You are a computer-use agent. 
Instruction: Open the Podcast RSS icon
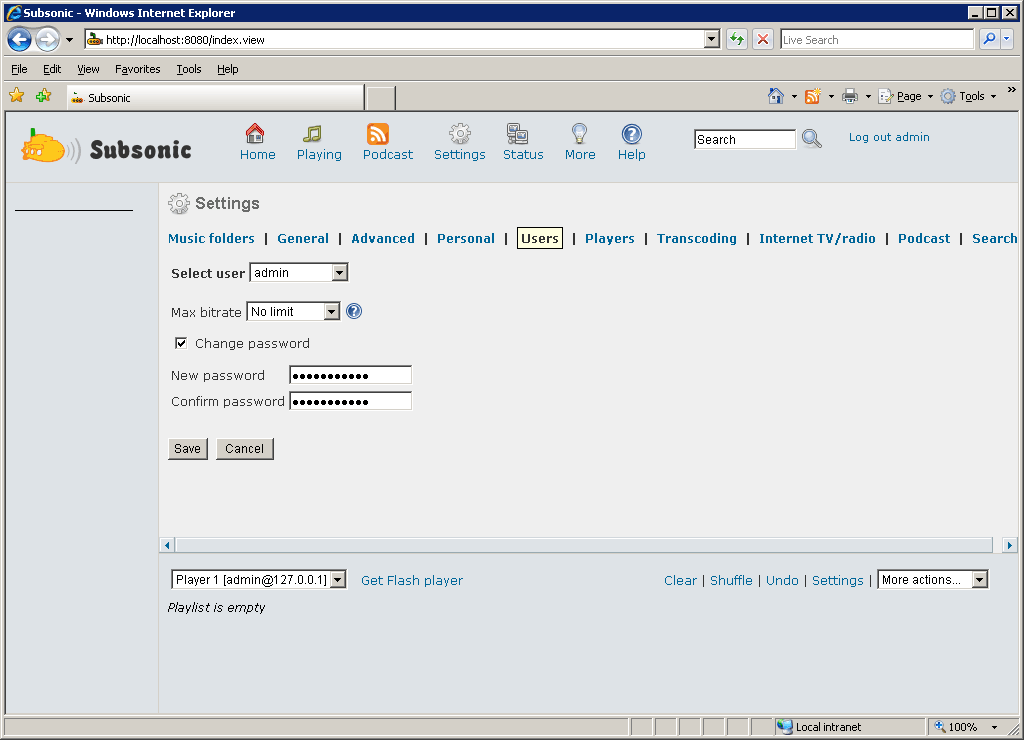coord(377,134)
